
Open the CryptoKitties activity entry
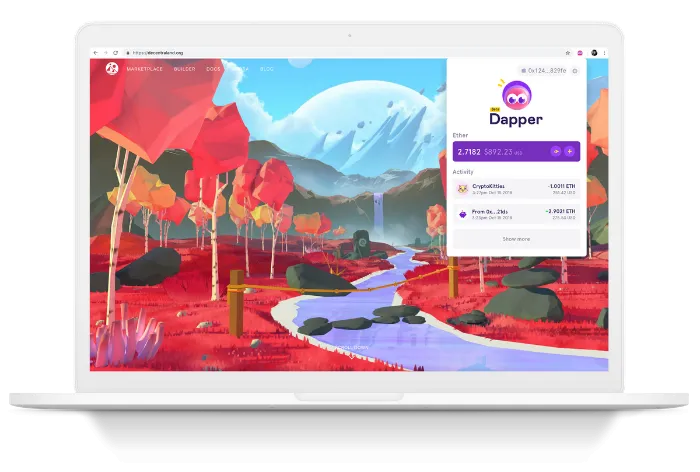[x=516, y=189]
